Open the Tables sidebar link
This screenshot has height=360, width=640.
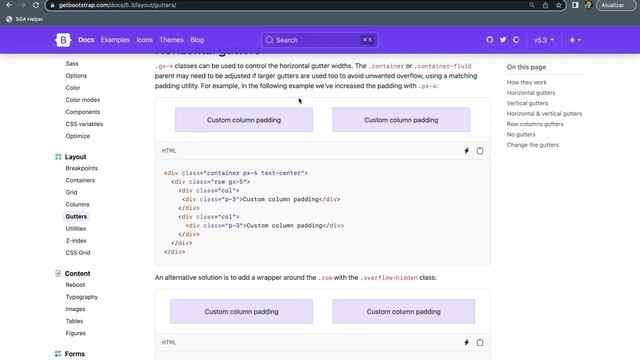coord(74,321)
